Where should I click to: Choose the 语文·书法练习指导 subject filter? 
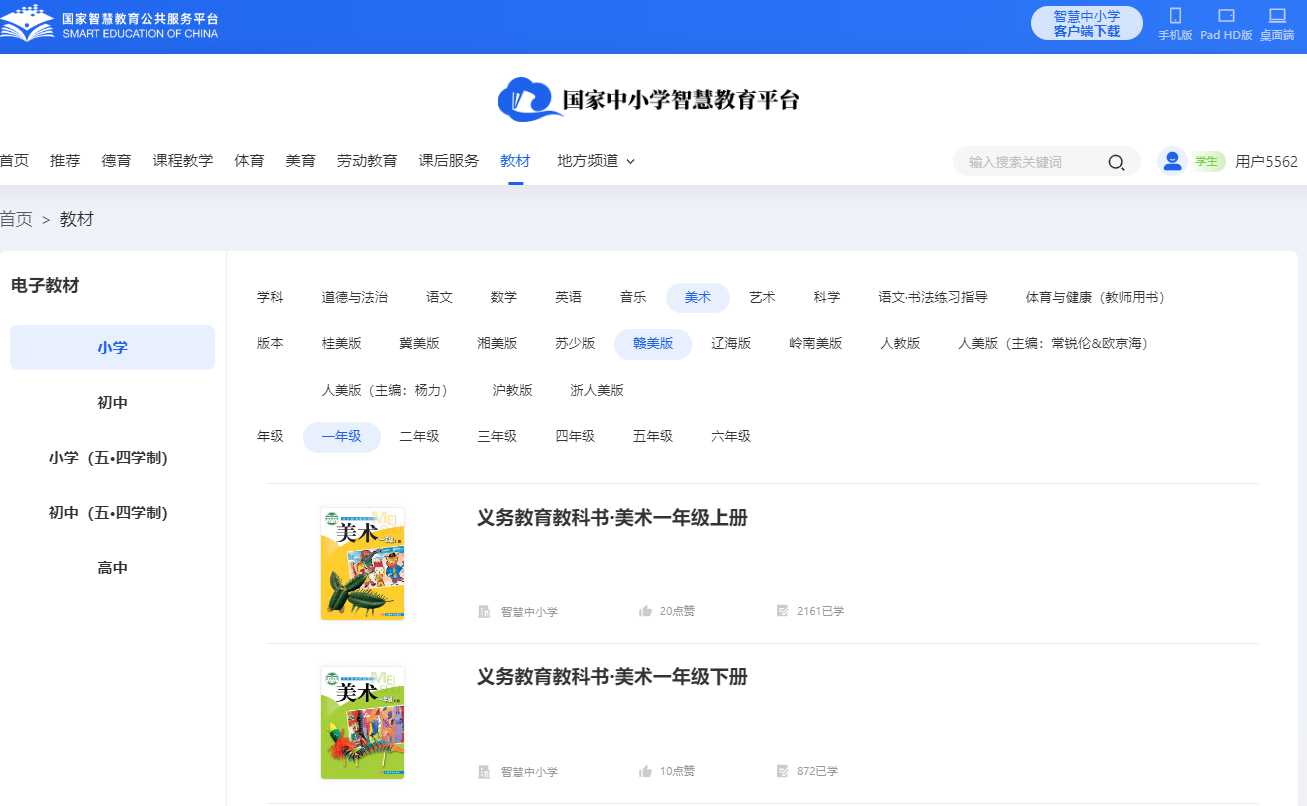pos(933,298)
